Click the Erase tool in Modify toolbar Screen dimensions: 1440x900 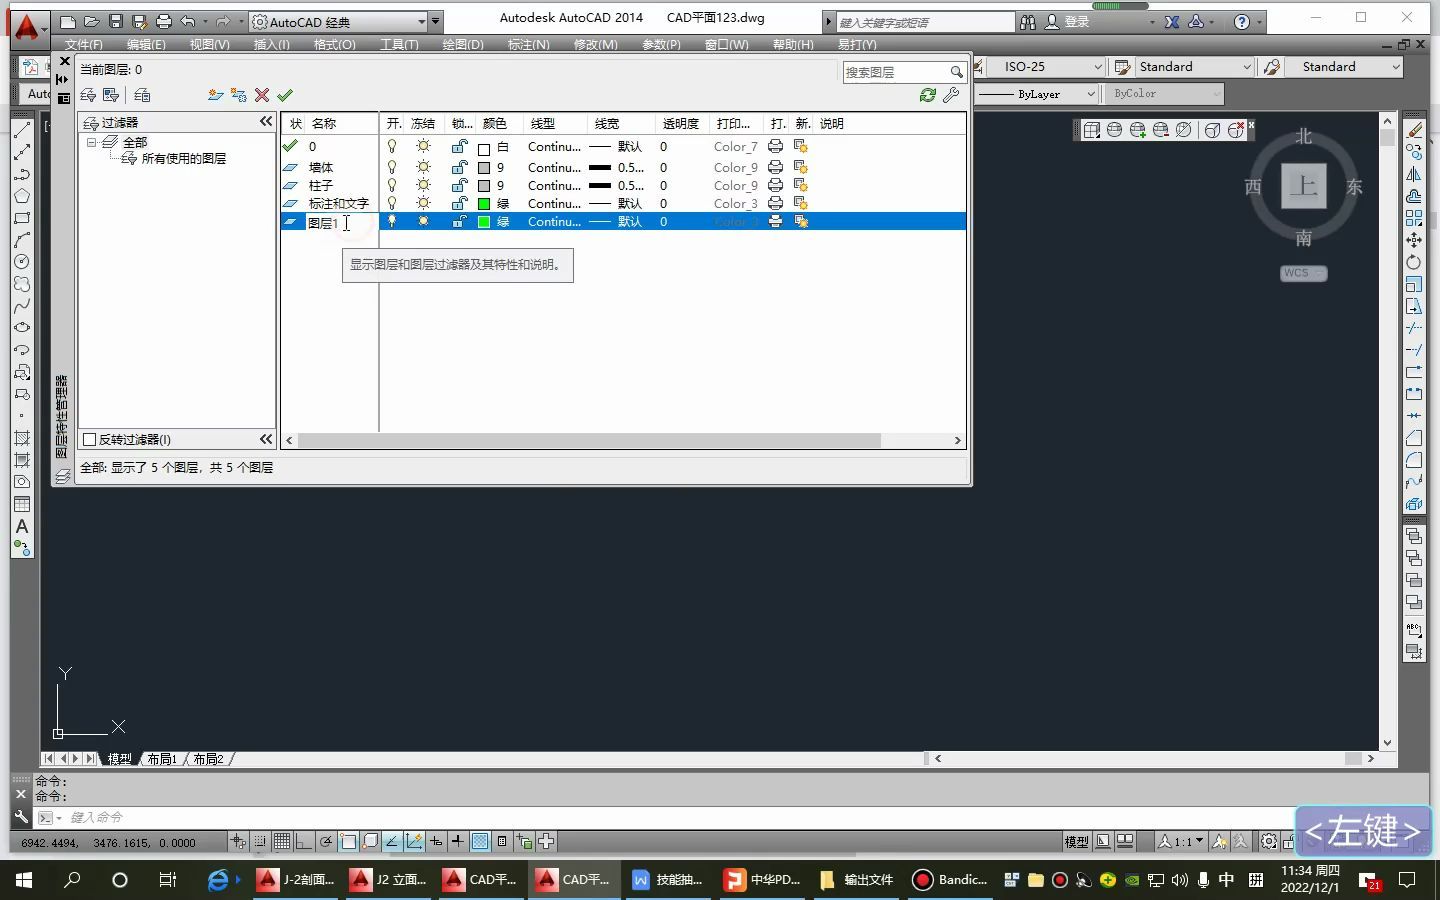tap(1414, 130)
